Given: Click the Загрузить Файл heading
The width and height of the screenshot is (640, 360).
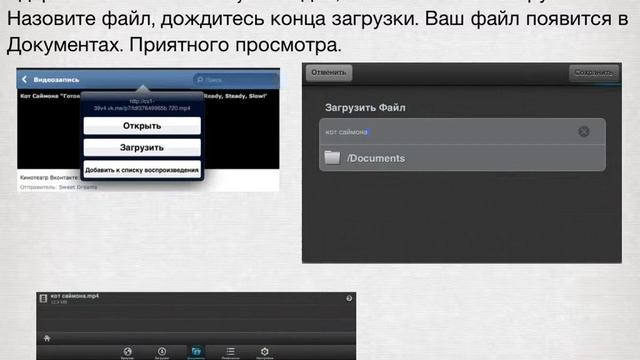Looking at the screenshot, I should coord(365,108).
